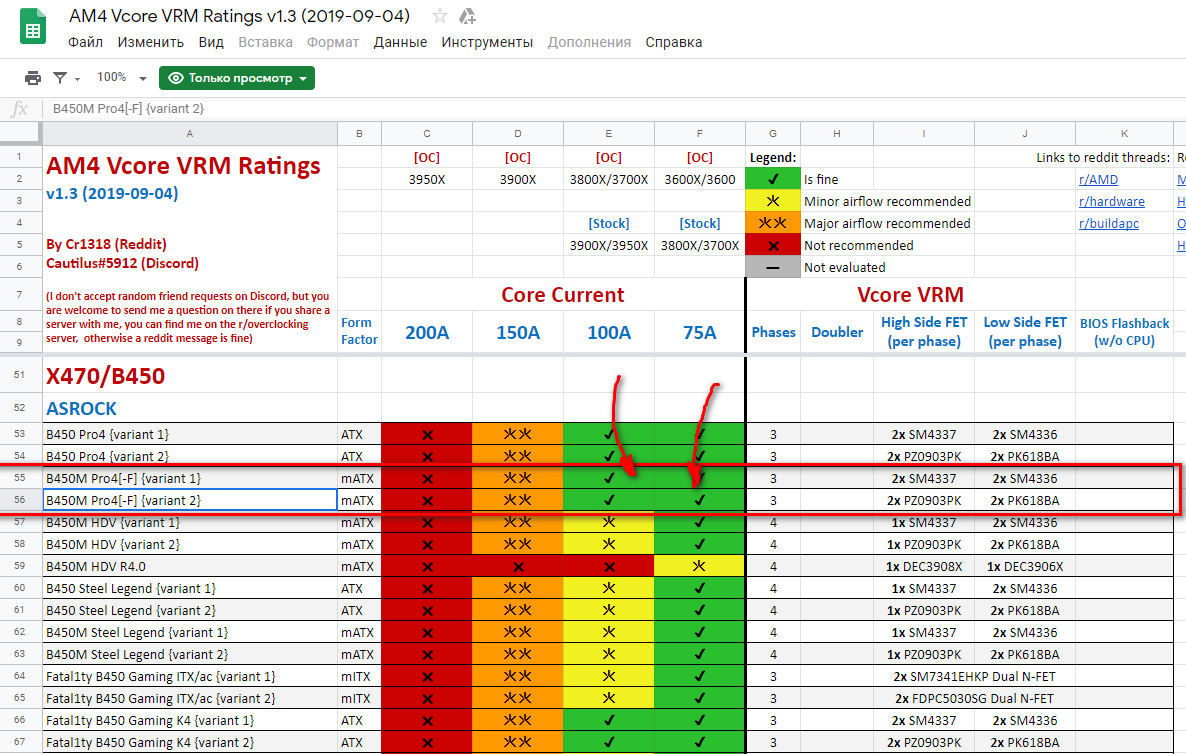Viewport: 1186px width, 754px height.
Task: Click the add to Drive icon
Action: [x=468, y=16]
